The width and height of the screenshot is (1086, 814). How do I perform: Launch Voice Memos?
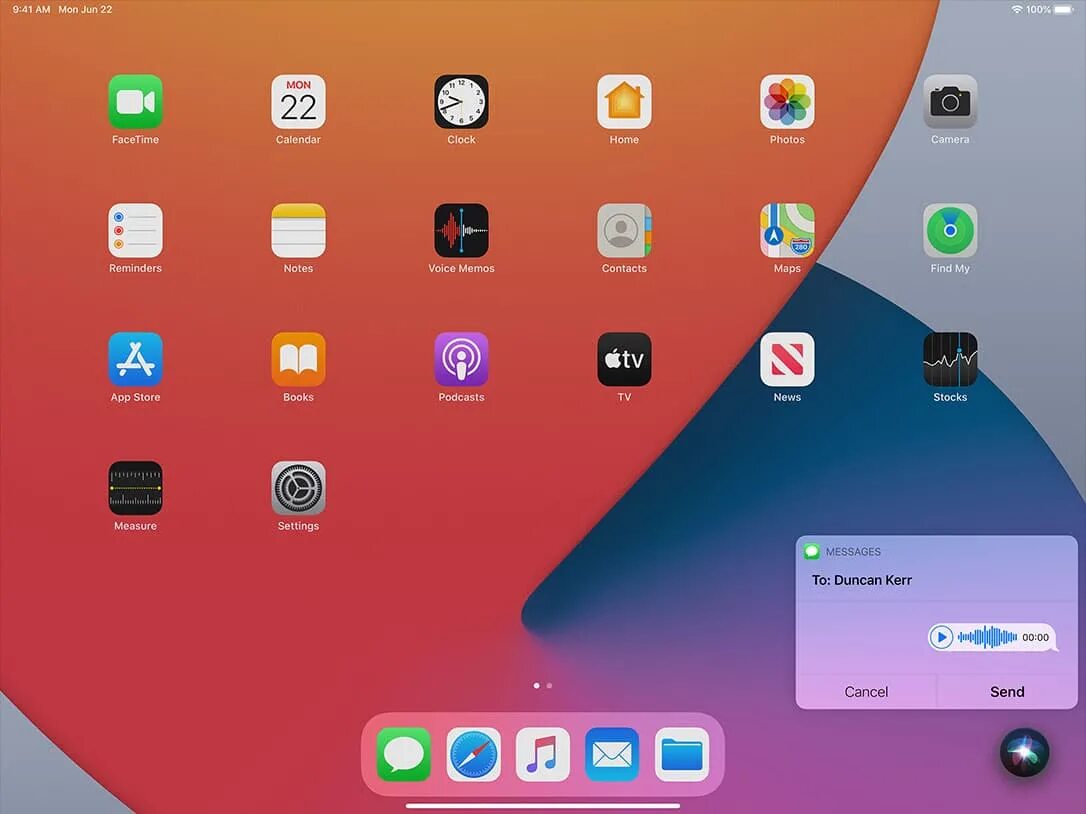(x=461, y=231)
